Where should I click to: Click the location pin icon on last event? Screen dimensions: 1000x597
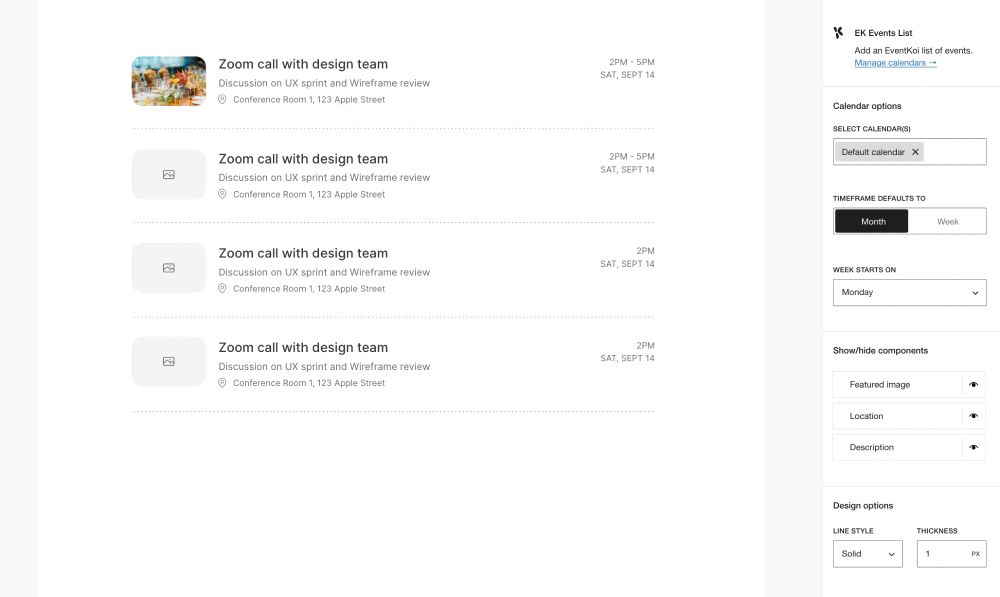222,383
